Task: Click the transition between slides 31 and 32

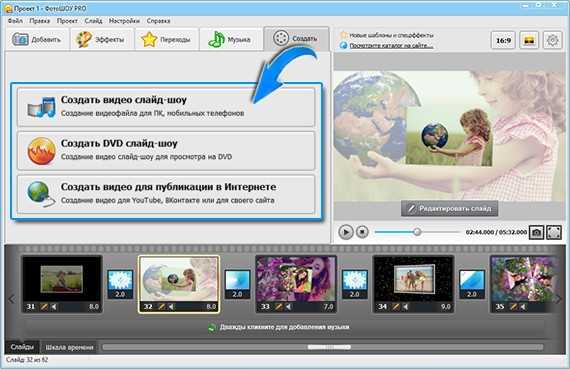Action: (120, 284)
